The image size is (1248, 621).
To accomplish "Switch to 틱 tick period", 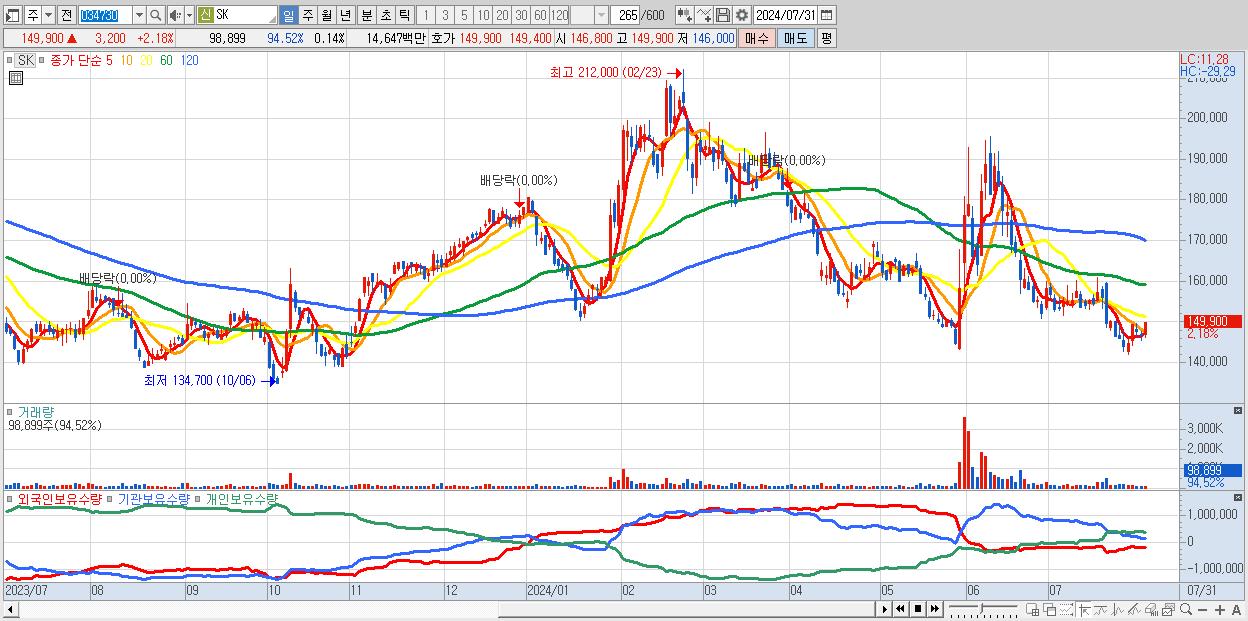I will point(405,15).
